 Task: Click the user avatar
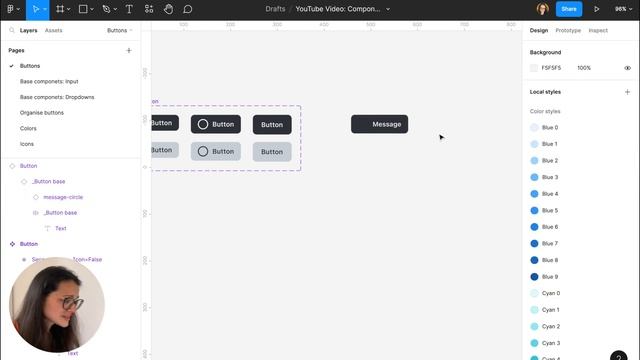pyautogui.click(x=542, y=9)
